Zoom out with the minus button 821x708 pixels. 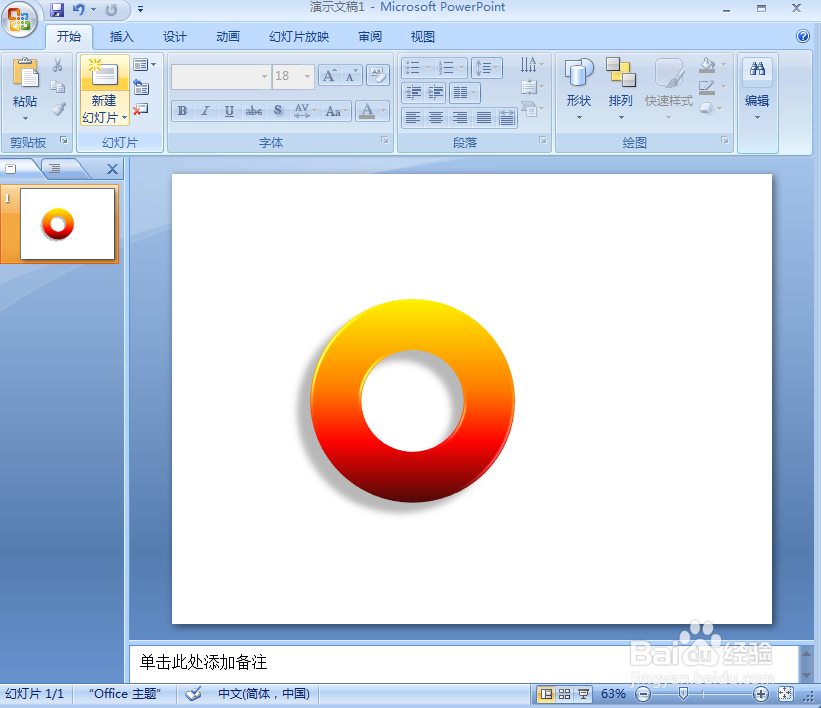(x=643, y=694)
